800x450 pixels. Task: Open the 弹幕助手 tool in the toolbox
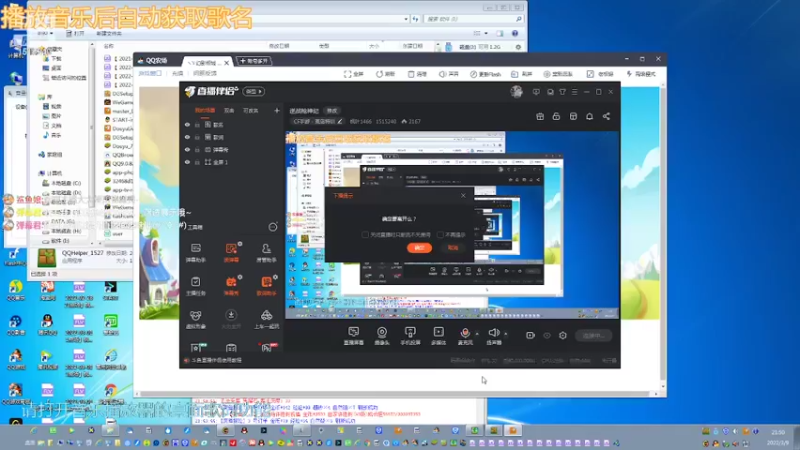(x=195, y=253)
